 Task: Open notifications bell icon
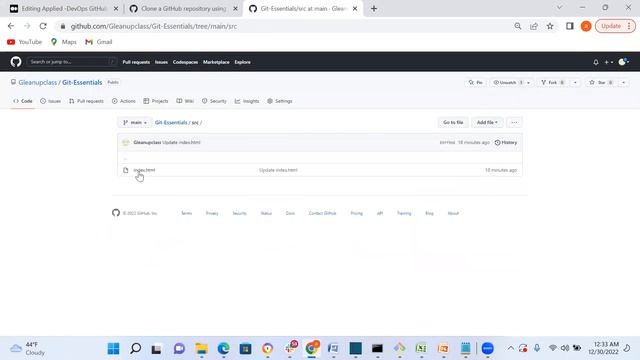pos(596,62)
